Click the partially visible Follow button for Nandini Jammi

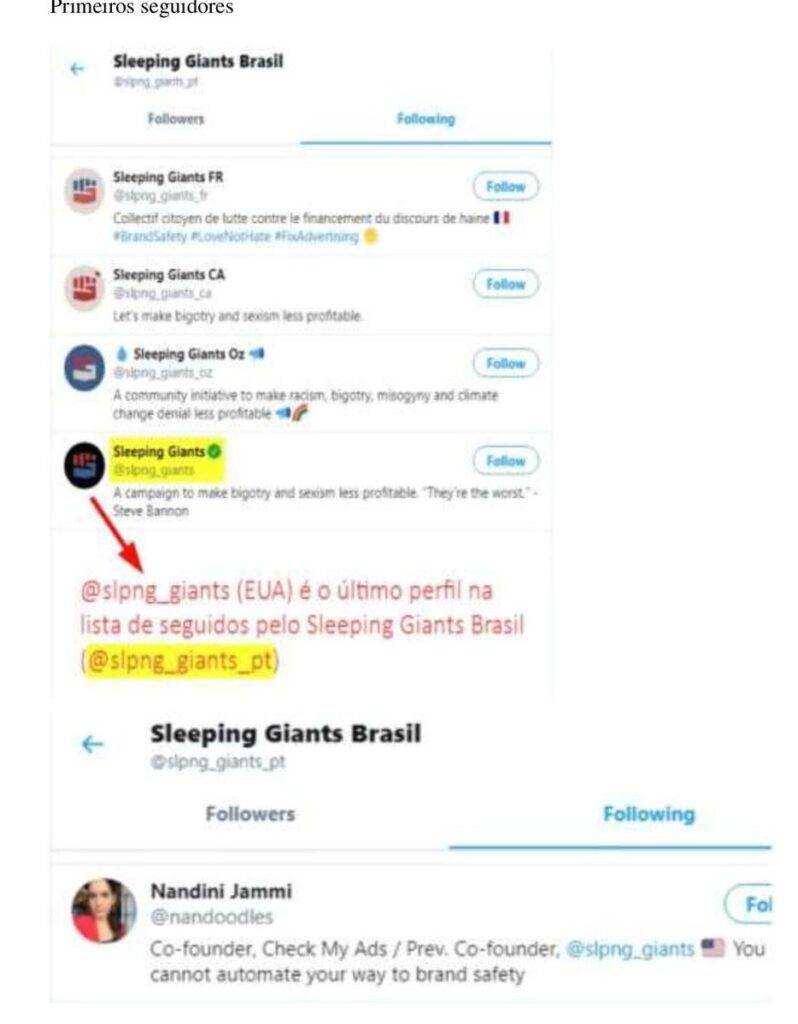(x=748, y=904)
